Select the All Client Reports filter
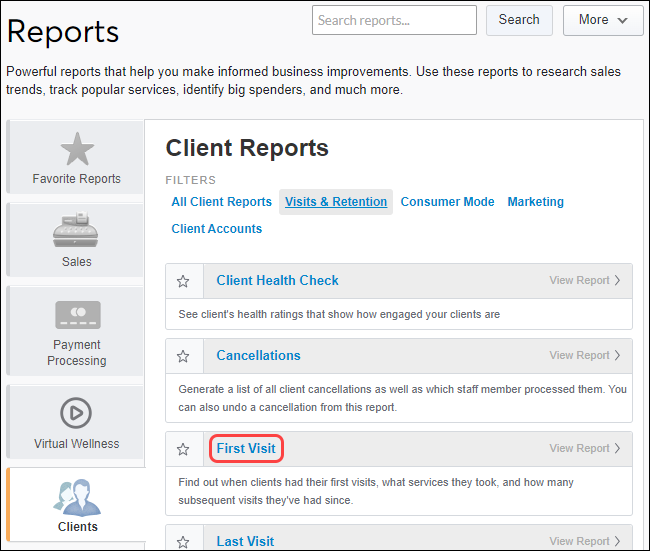The image size is (650, 551). coord(222,202)
